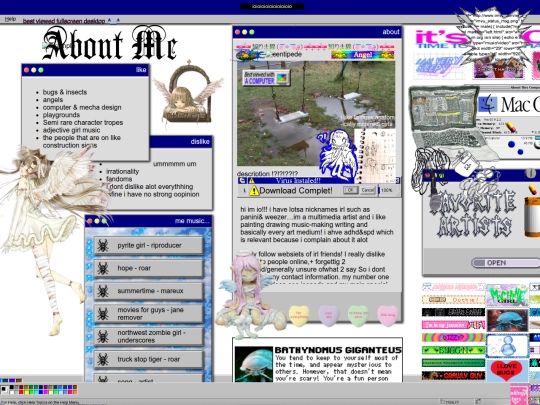This screenshot has width=540, height=405.
Task: Click the purple candy heart
Action: 329,315
